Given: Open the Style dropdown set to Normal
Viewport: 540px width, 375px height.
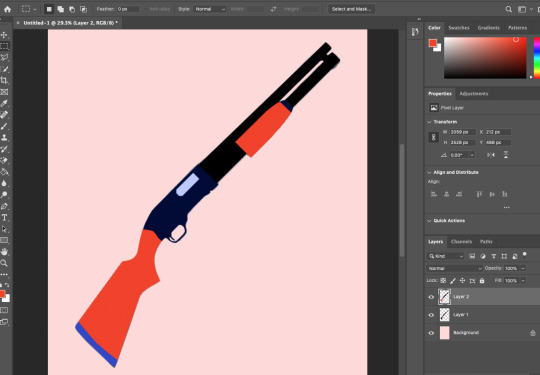Looking at the screenshot, I should pyautogui.click(x=210, y=9).
